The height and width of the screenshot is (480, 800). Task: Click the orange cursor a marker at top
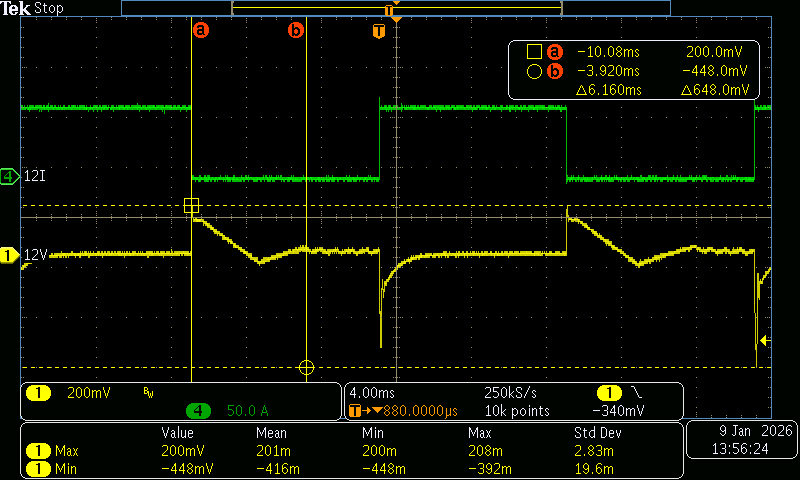(x=200, y=31)
